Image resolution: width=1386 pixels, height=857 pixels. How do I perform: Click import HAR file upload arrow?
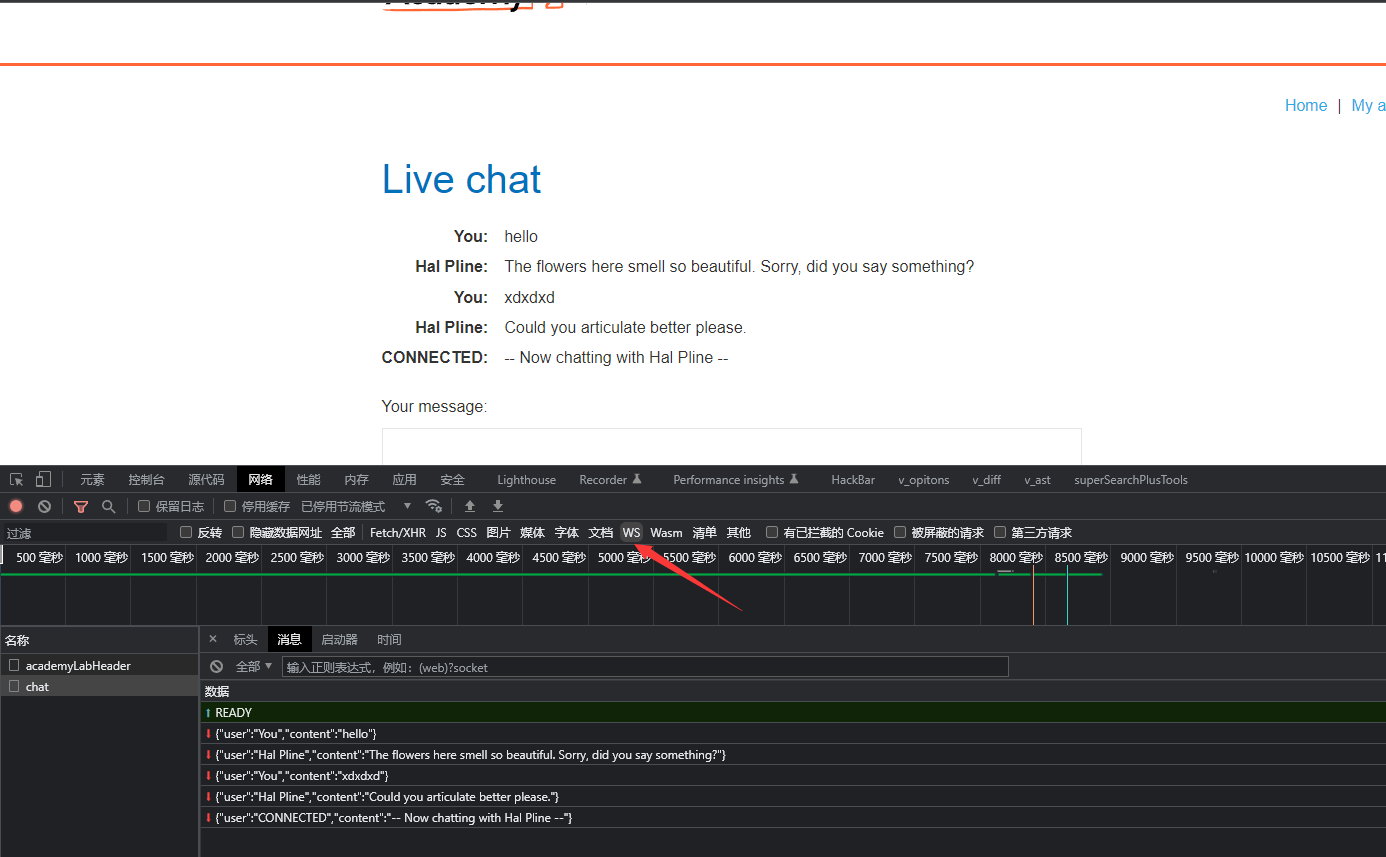click(x=470, y=506)
